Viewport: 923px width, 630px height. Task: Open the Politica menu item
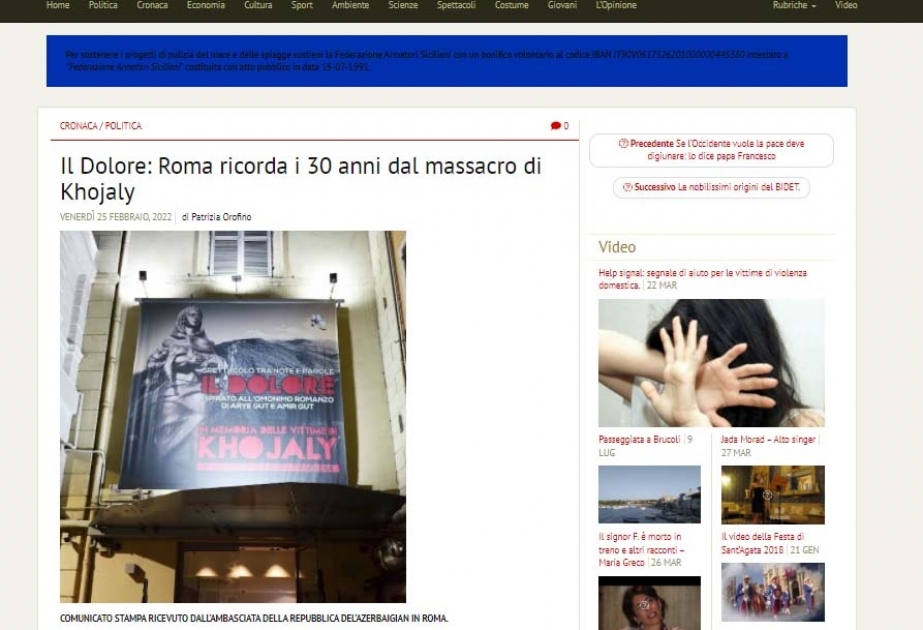103,5
